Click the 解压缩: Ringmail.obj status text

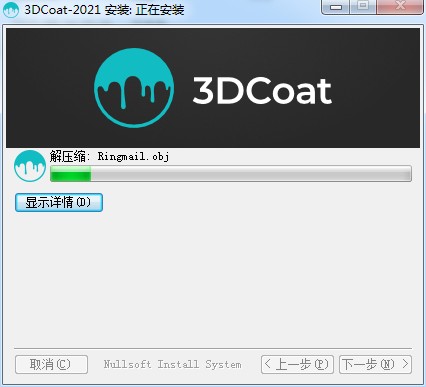click(x=109, y=156)
